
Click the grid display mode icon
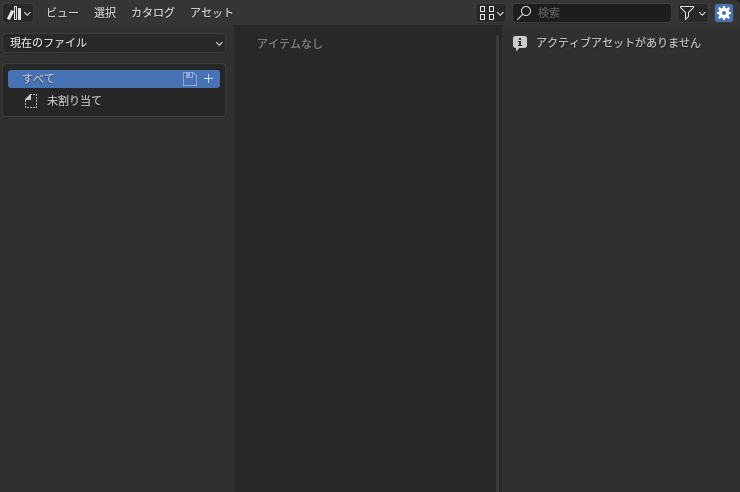pos(486,13)
